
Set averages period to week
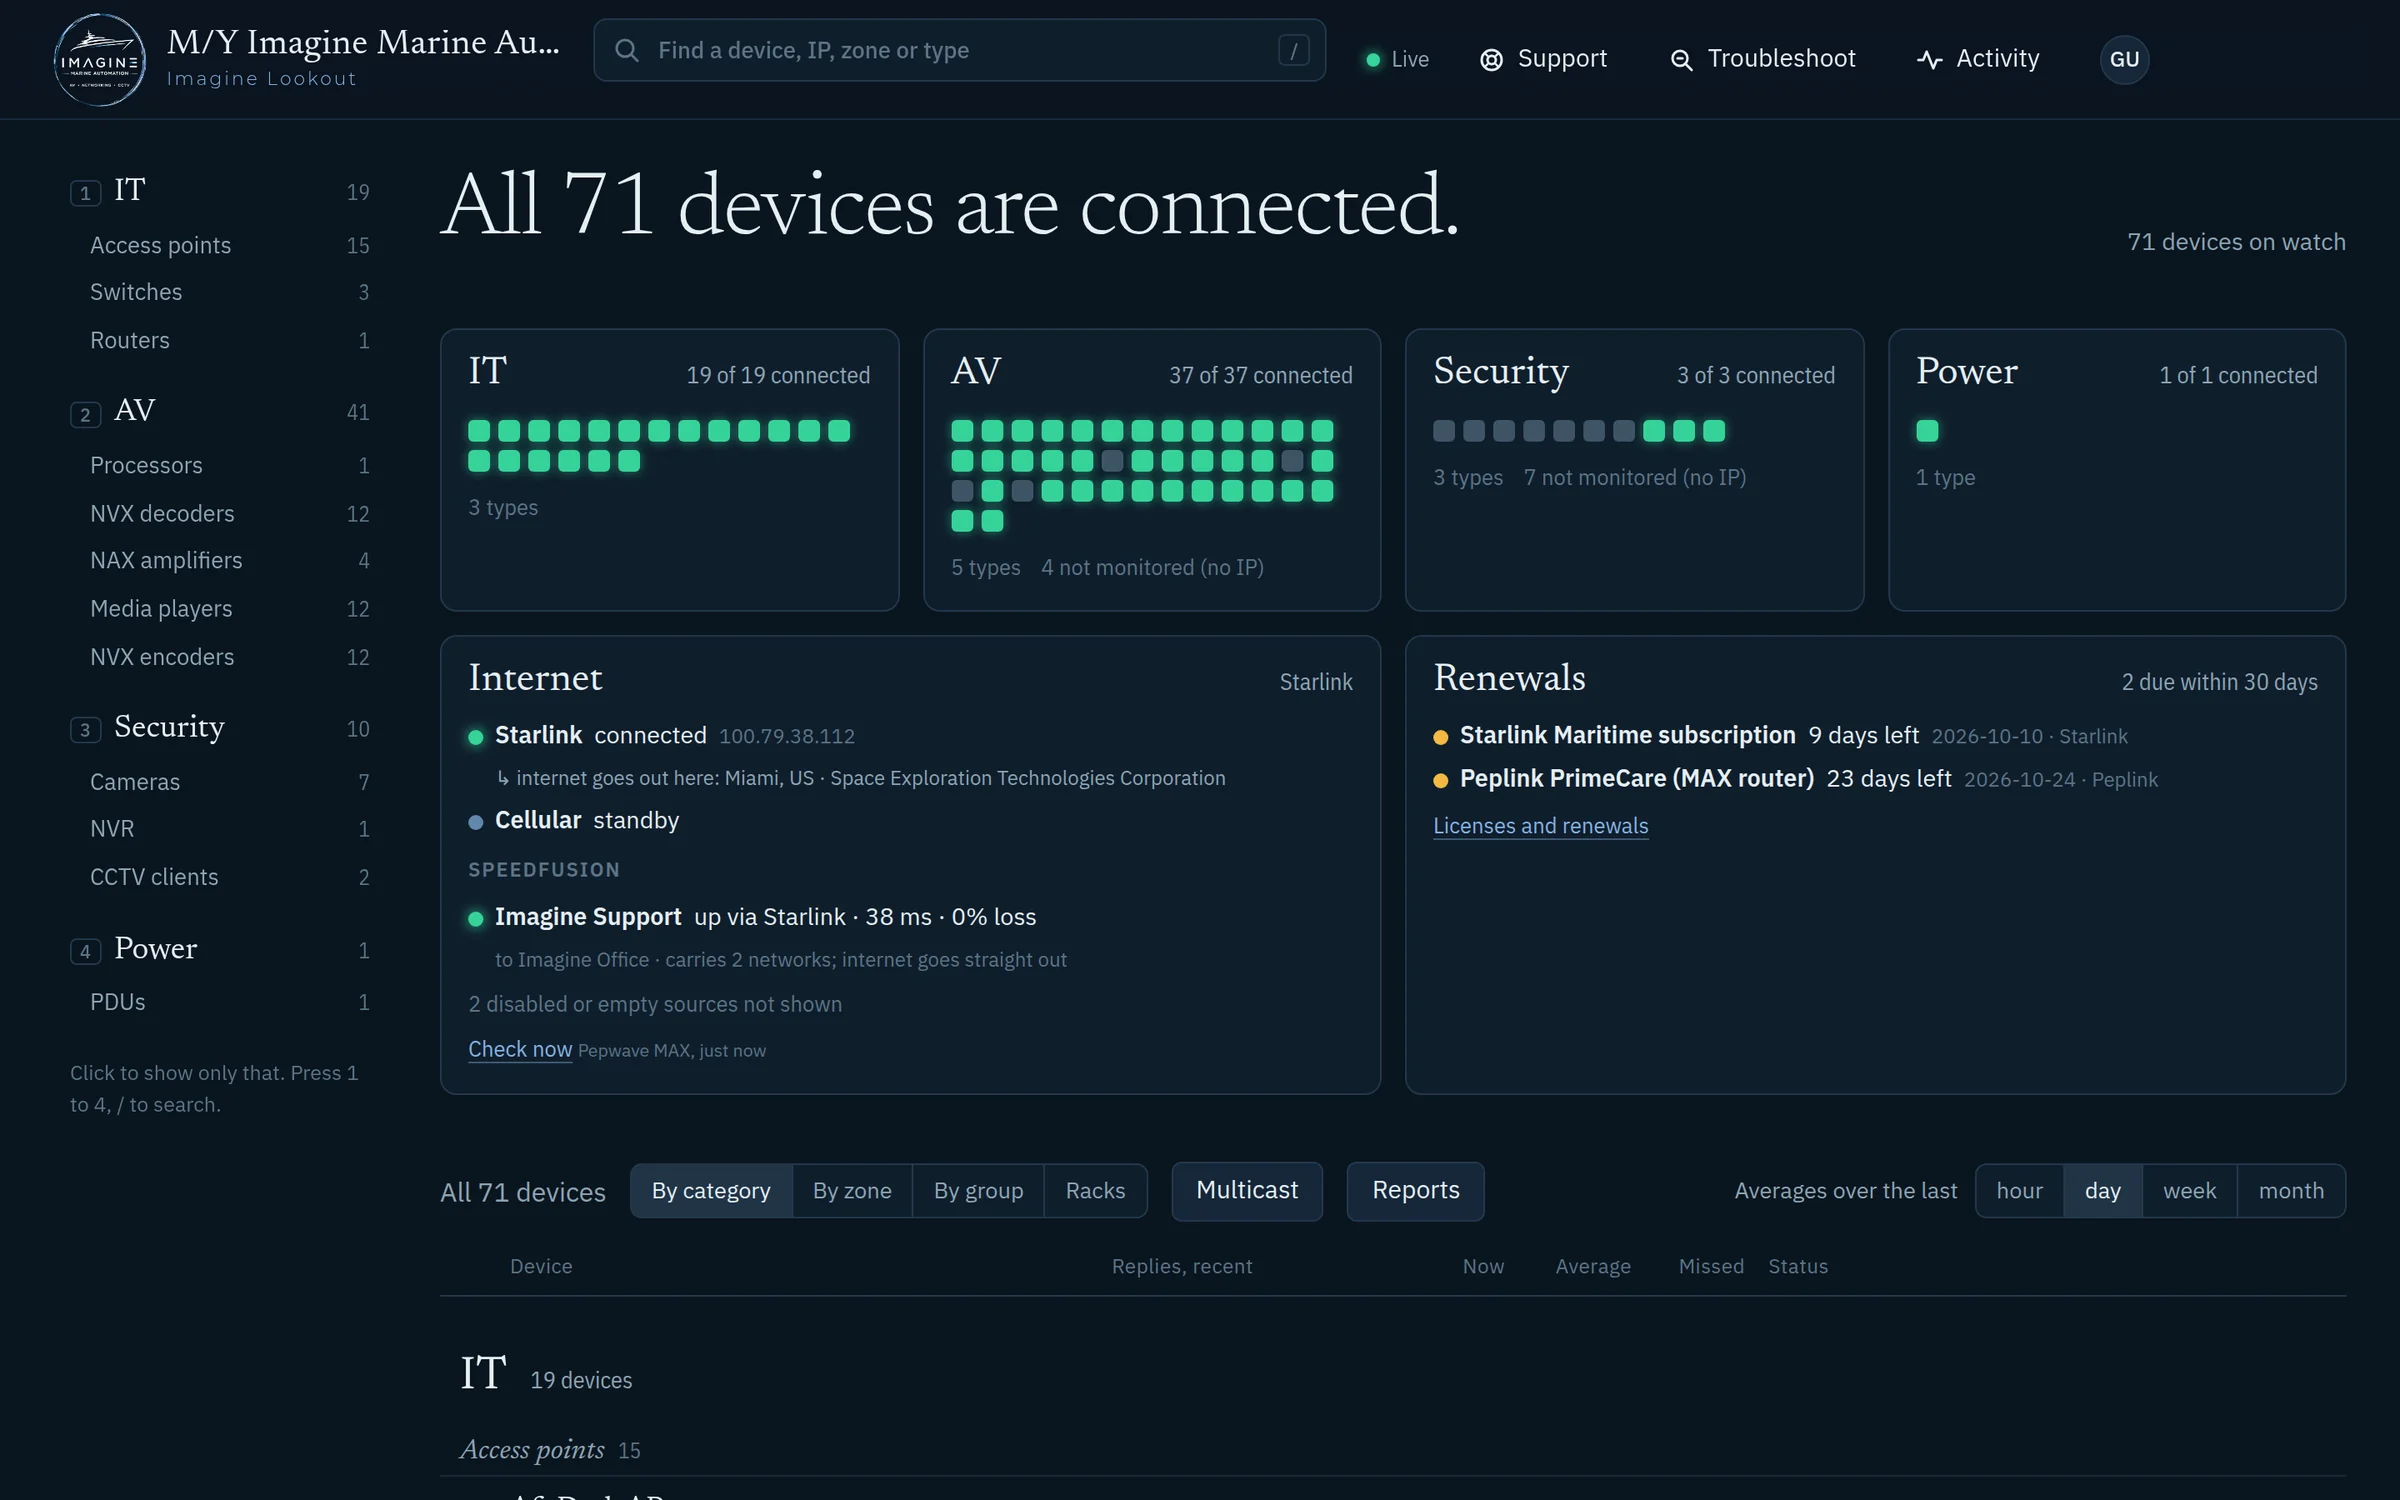point(2189,1191)
